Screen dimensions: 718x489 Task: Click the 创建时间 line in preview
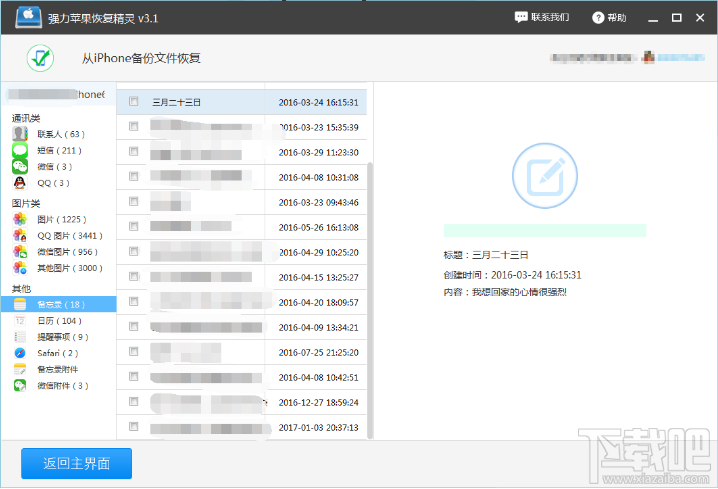512,275
